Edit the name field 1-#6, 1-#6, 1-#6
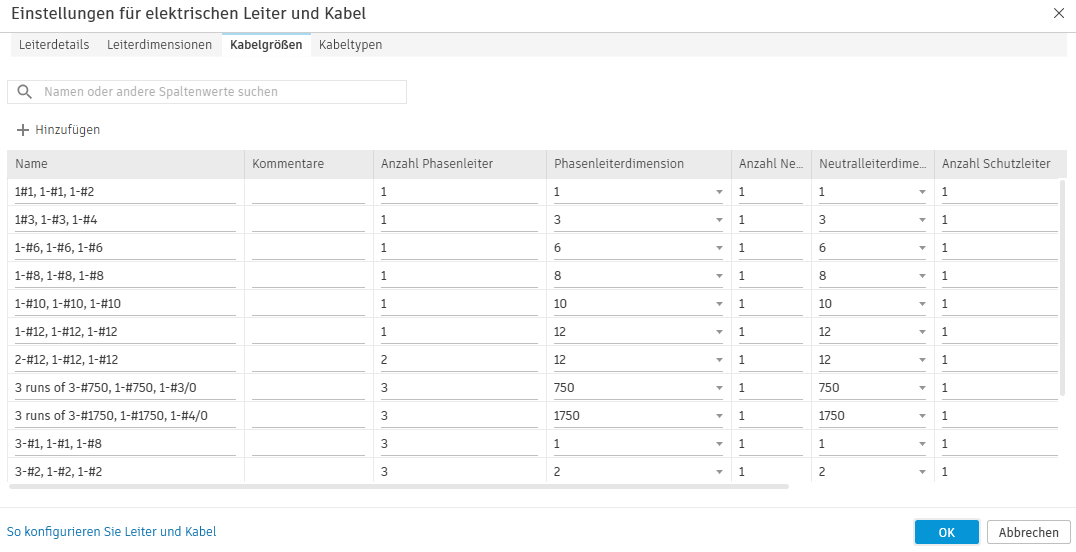This screenshot has width=1076, height=552. click(125, 248)
